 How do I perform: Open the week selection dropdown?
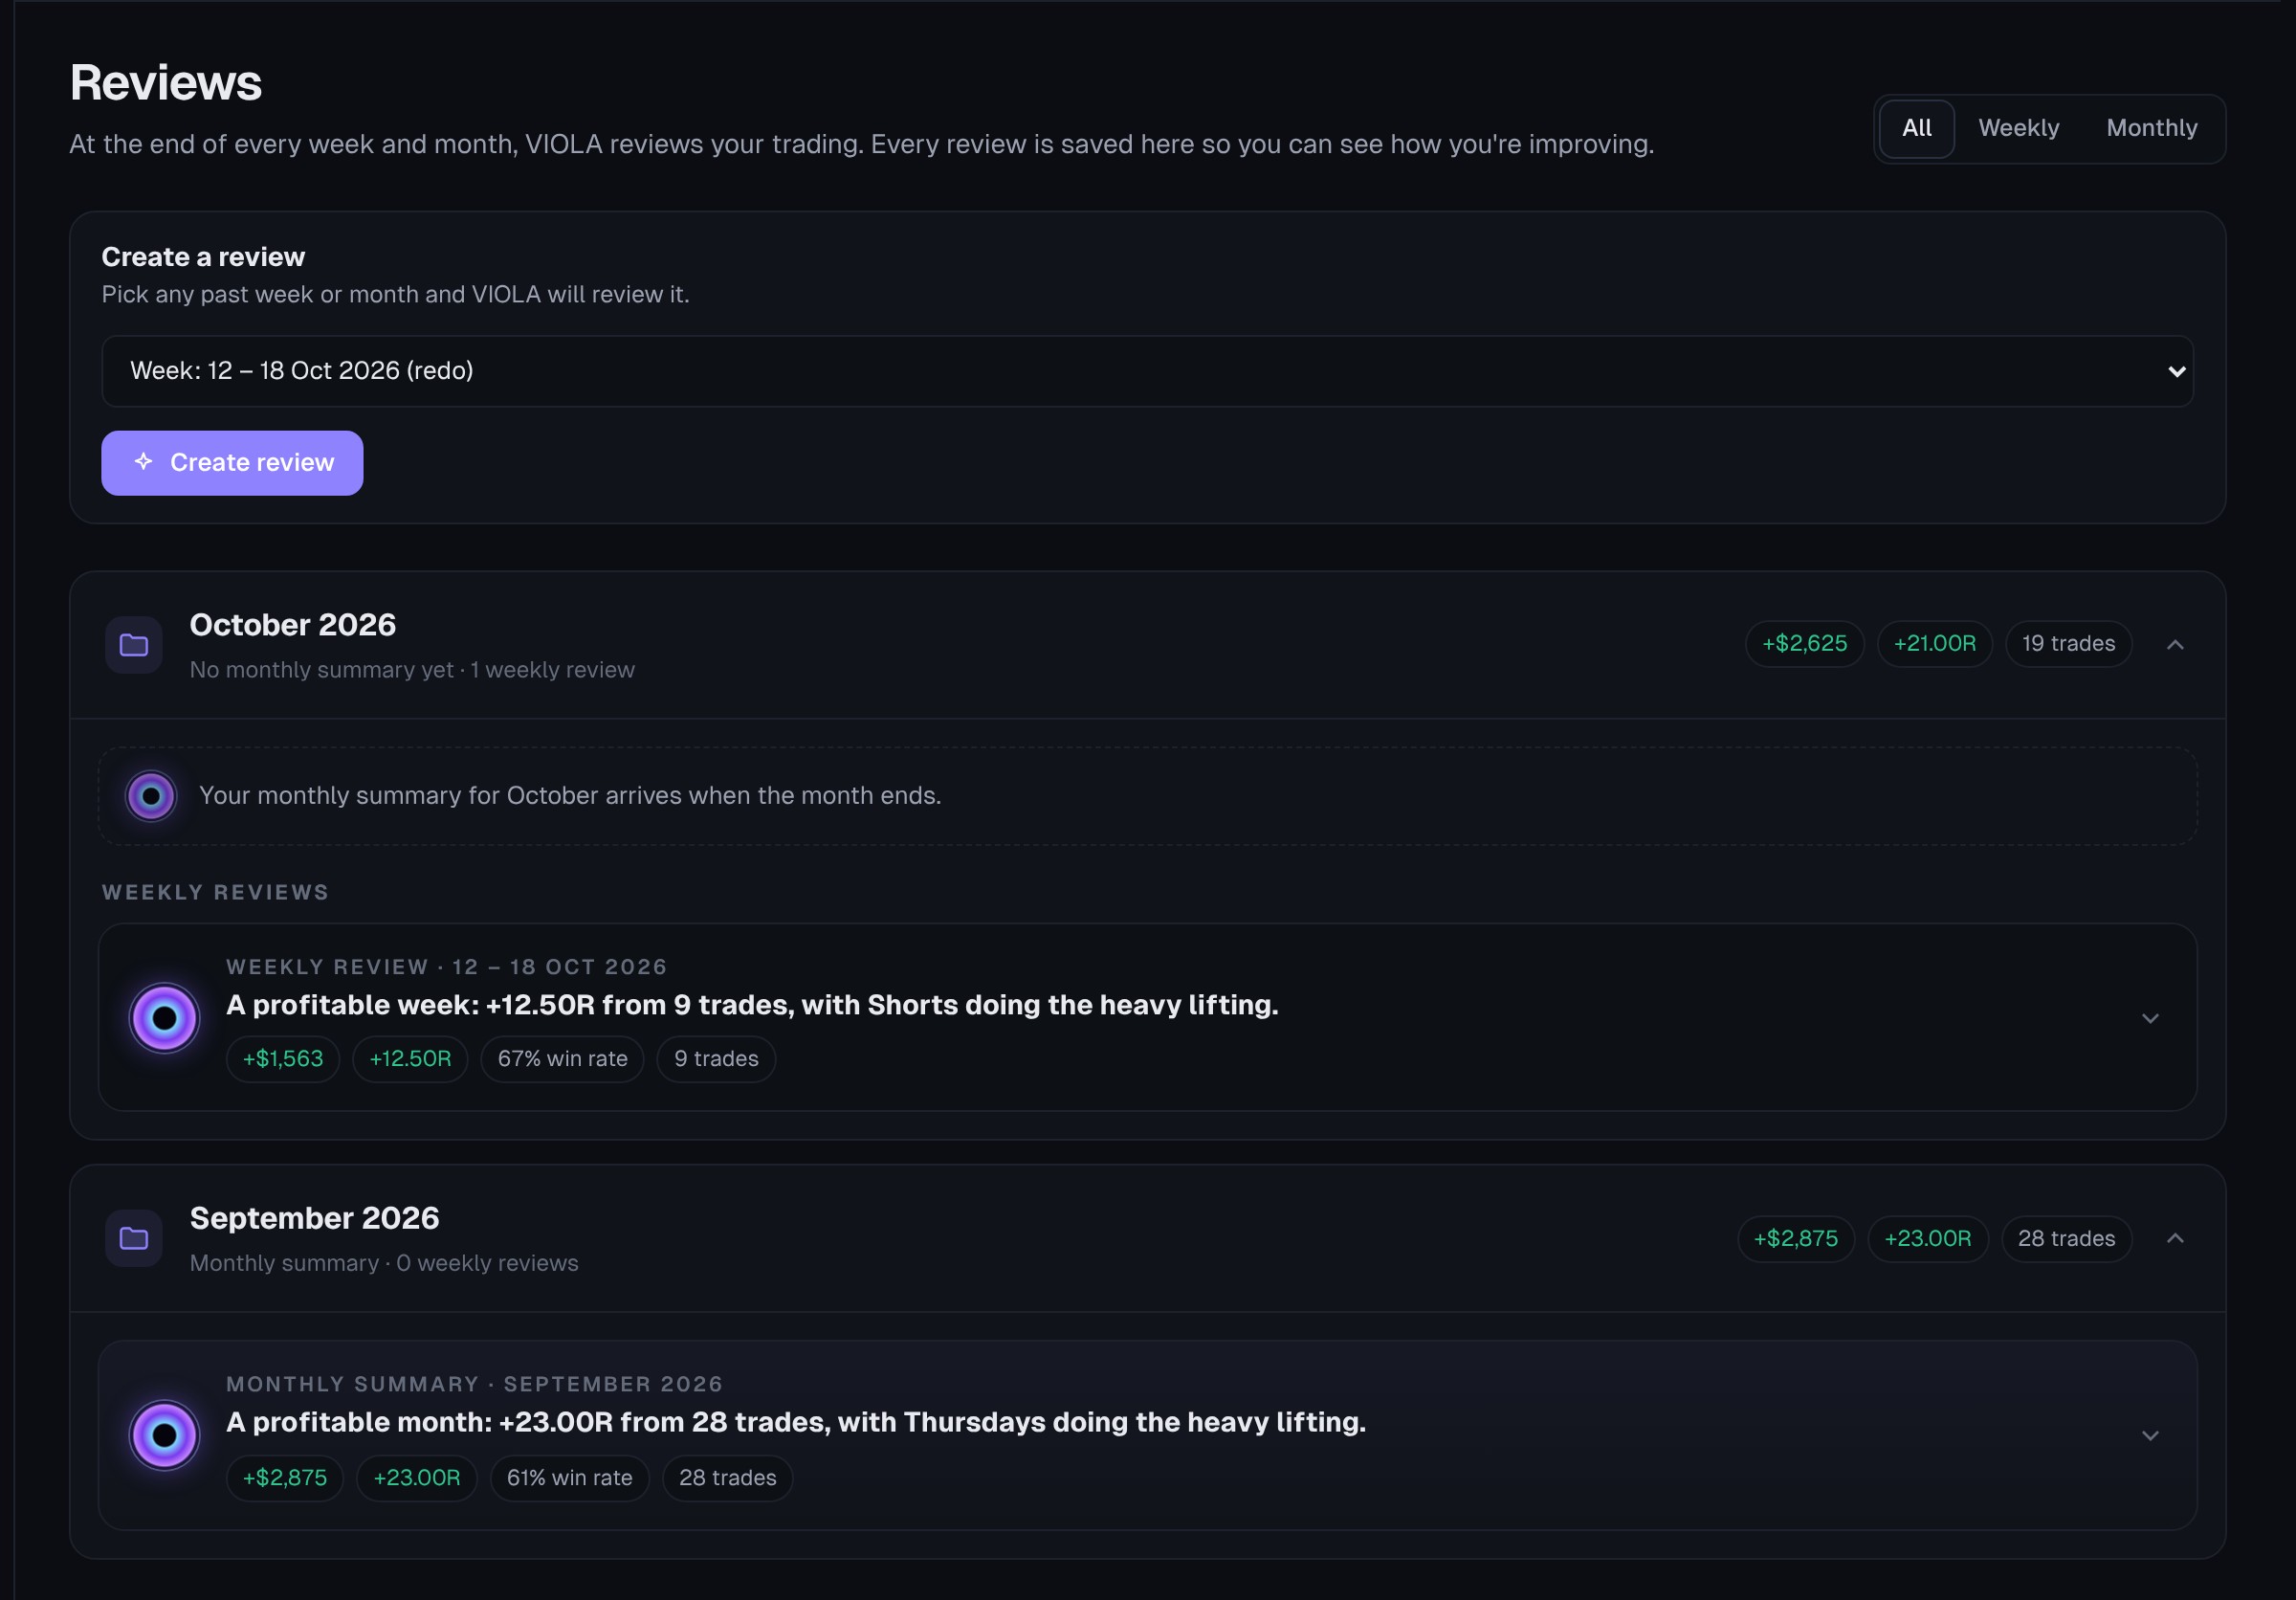(1147, 371)
